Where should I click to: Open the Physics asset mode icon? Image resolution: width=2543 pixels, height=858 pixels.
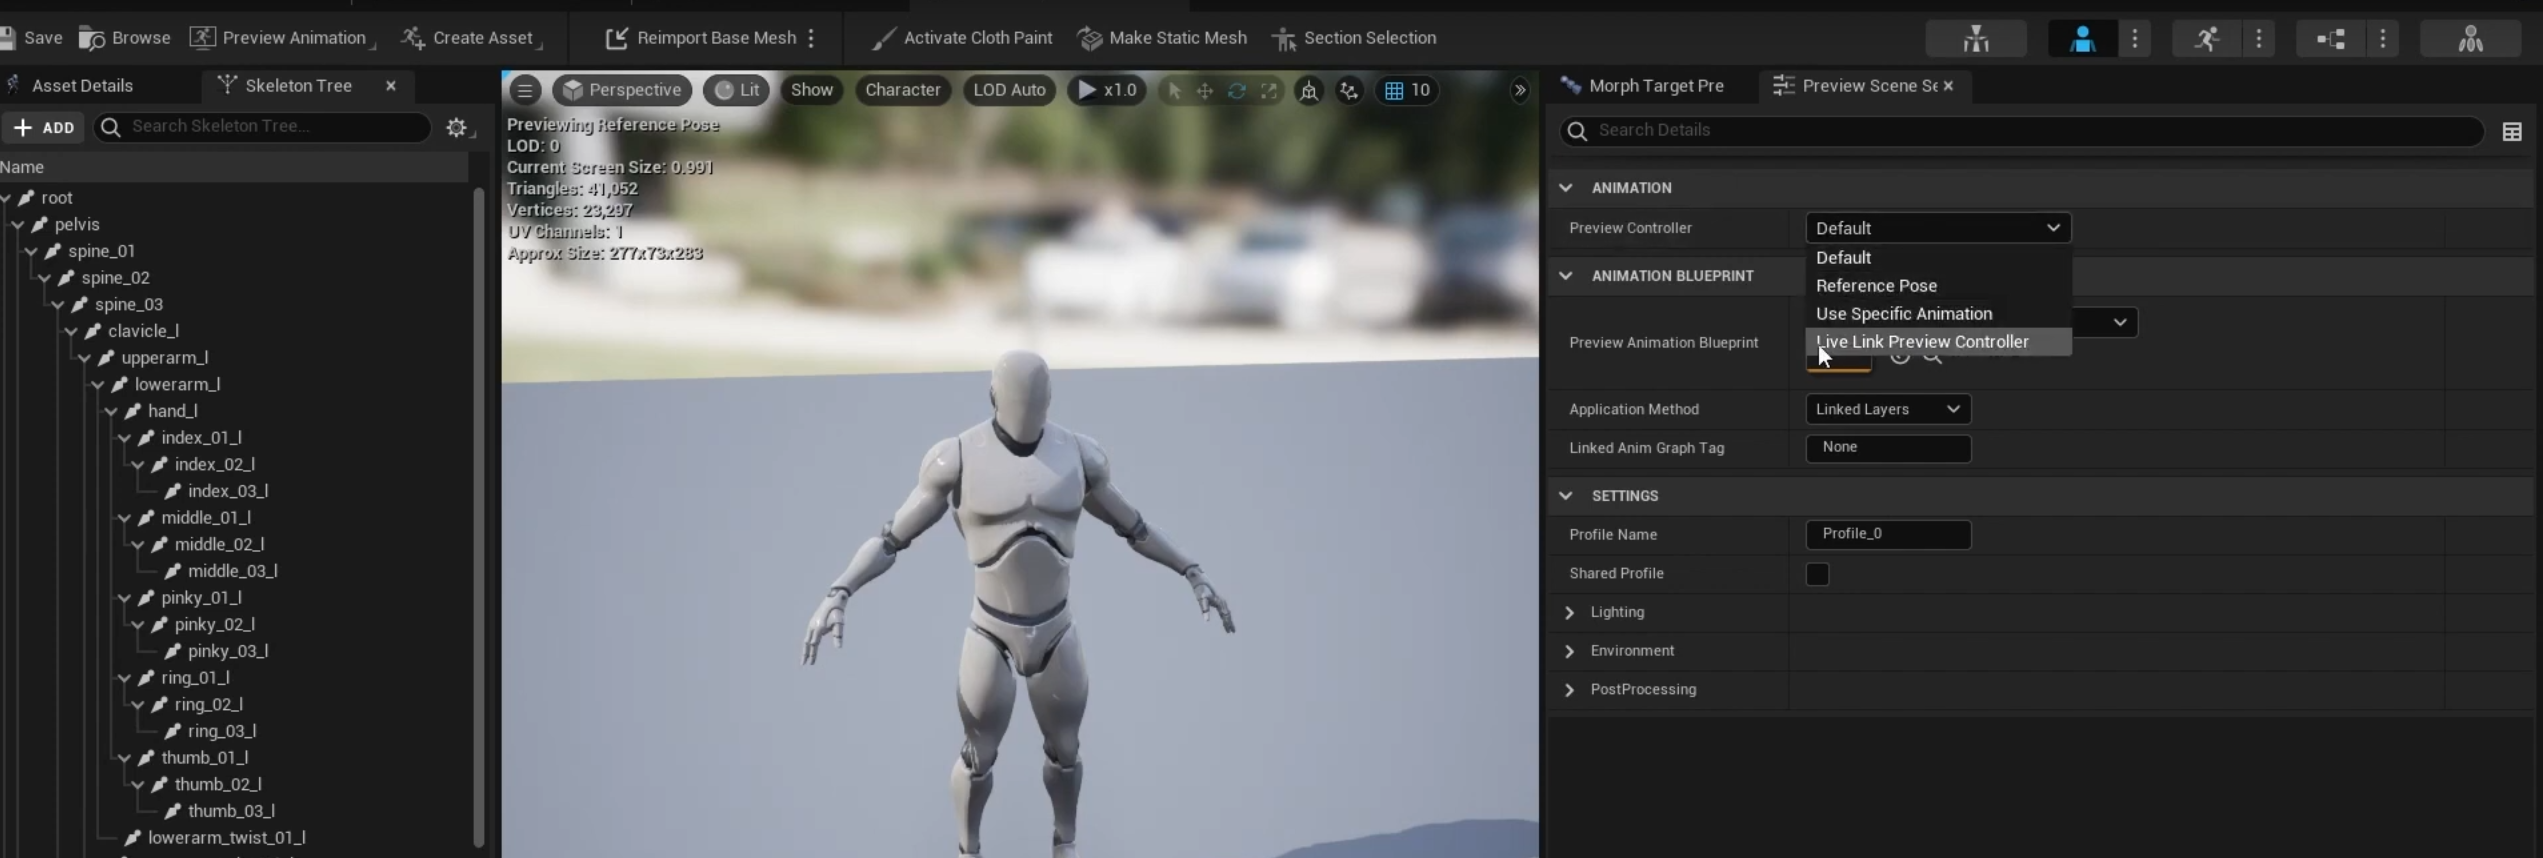point(2469,39)
